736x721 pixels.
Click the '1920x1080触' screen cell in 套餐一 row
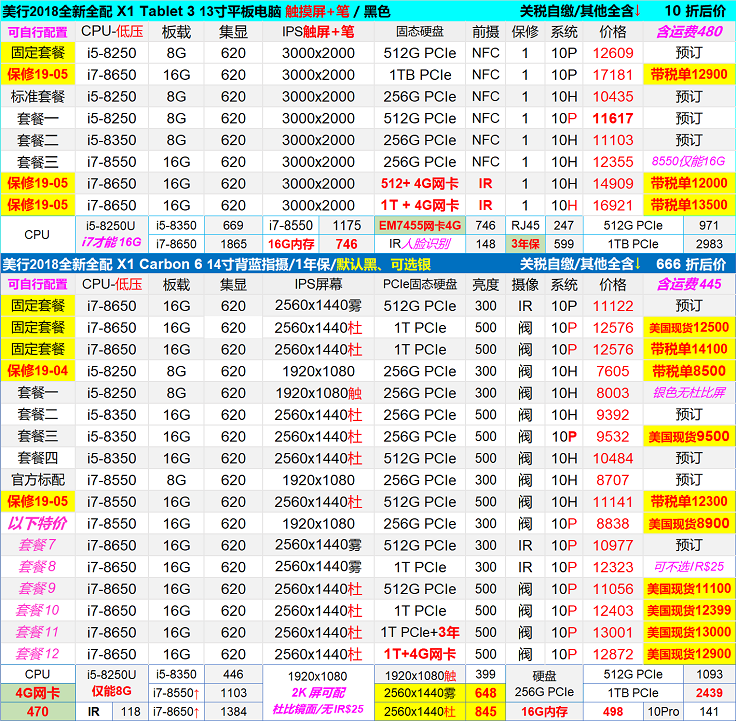(318, 393)
